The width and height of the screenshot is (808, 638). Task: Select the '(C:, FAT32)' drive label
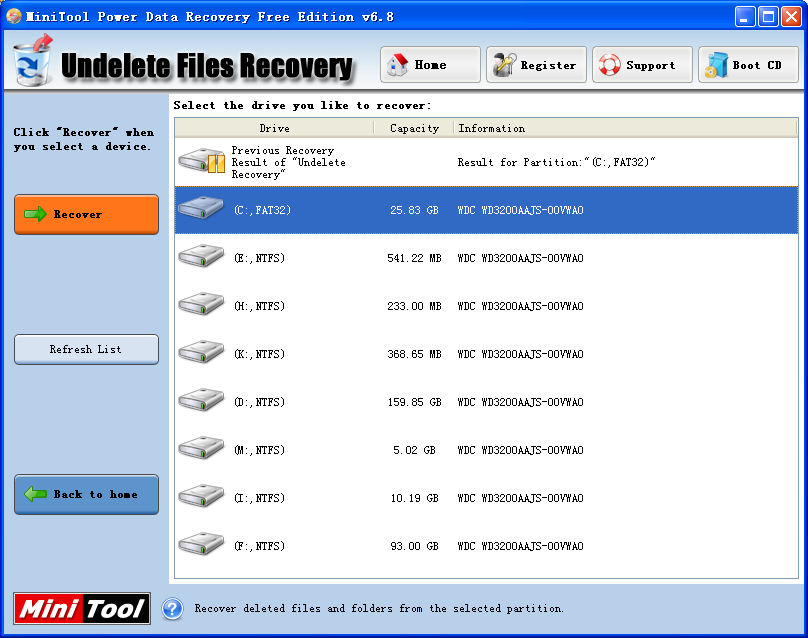(262, 210)
